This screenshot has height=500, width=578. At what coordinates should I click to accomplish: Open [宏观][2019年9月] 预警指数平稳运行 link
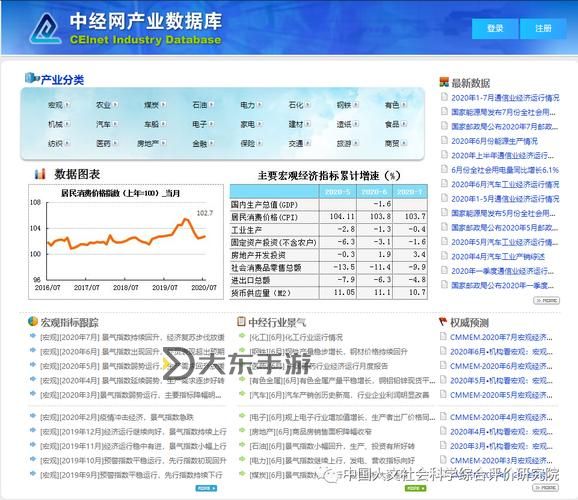pos(131,475)
